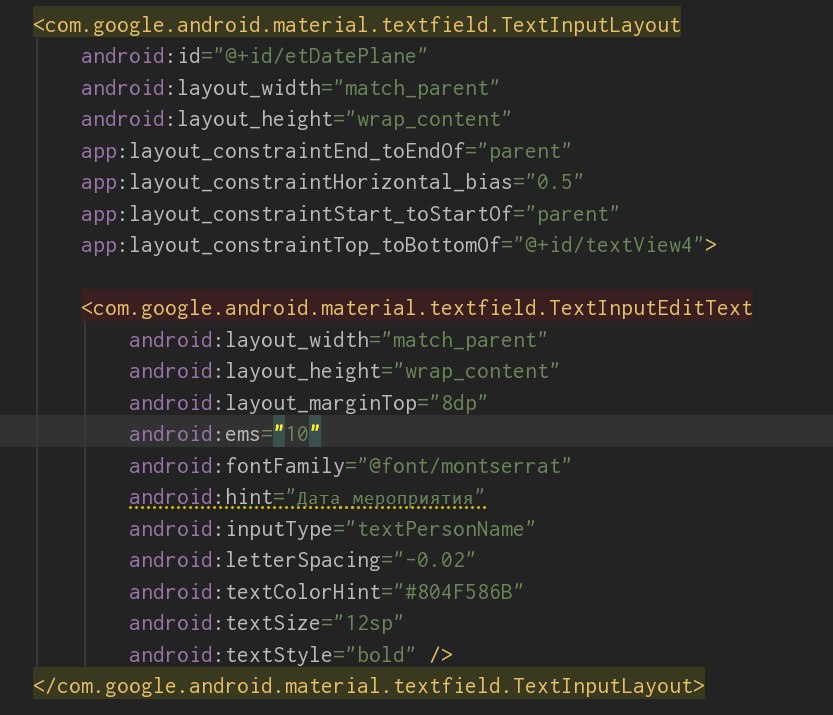833x715 pixels.
Task: Click the closing TextInputLayout tag
Action: (x=369, y=686)
